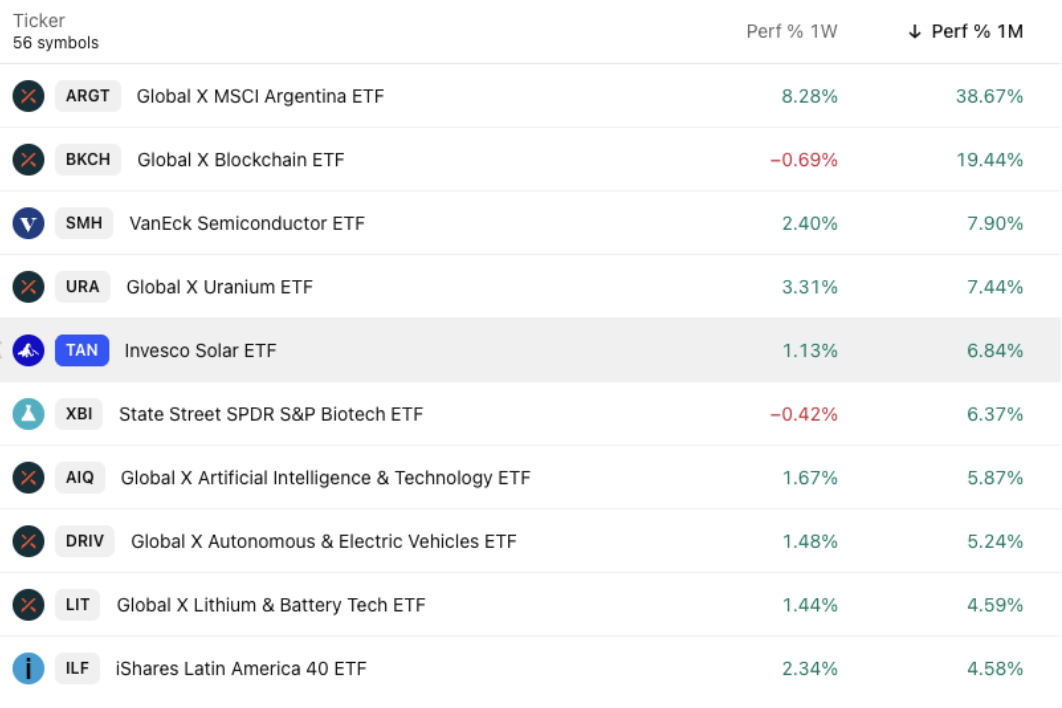Select the Global X icon beside AIQ
The width and height of the screenshot is (1062, 708).
tap(29, 477)
